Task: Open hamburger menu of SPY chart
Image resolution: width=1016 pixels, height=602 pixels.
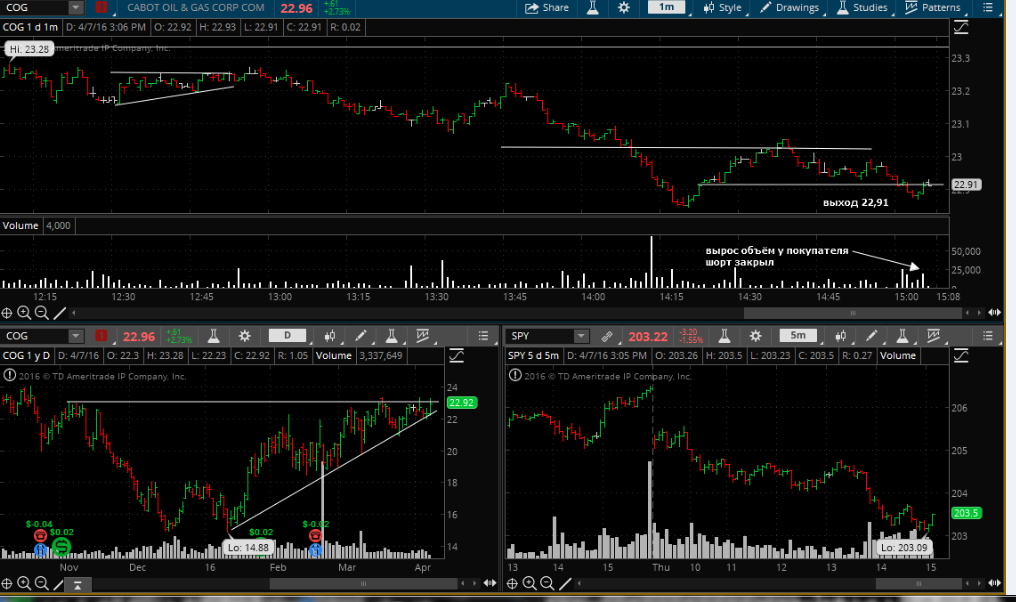Action: tap(987, 336)
